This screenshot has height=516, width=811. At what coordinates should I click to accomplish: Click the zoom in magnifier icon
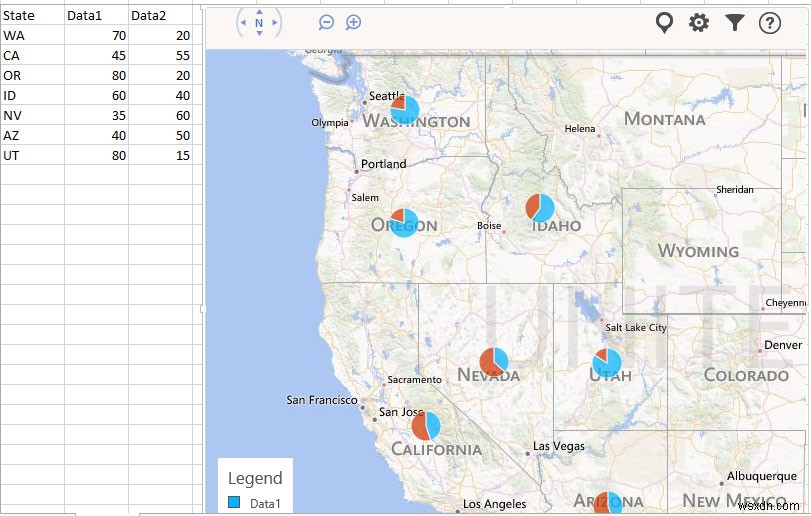click(353, 22)
